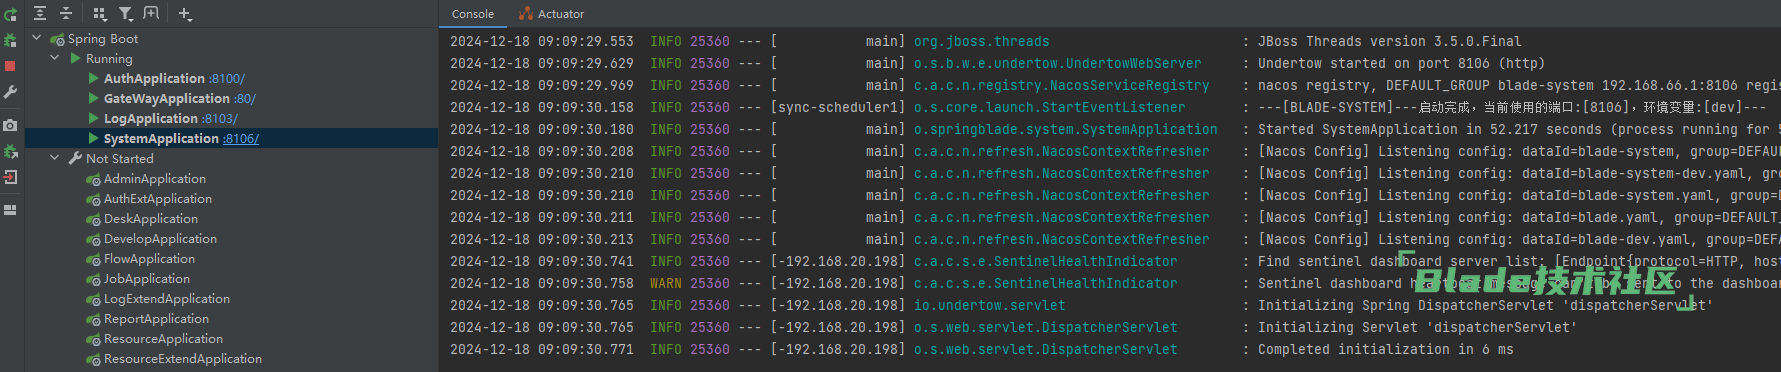
Task: Click the 'Completed initialization in 6 ms' message
Action: pos(1386,349)
